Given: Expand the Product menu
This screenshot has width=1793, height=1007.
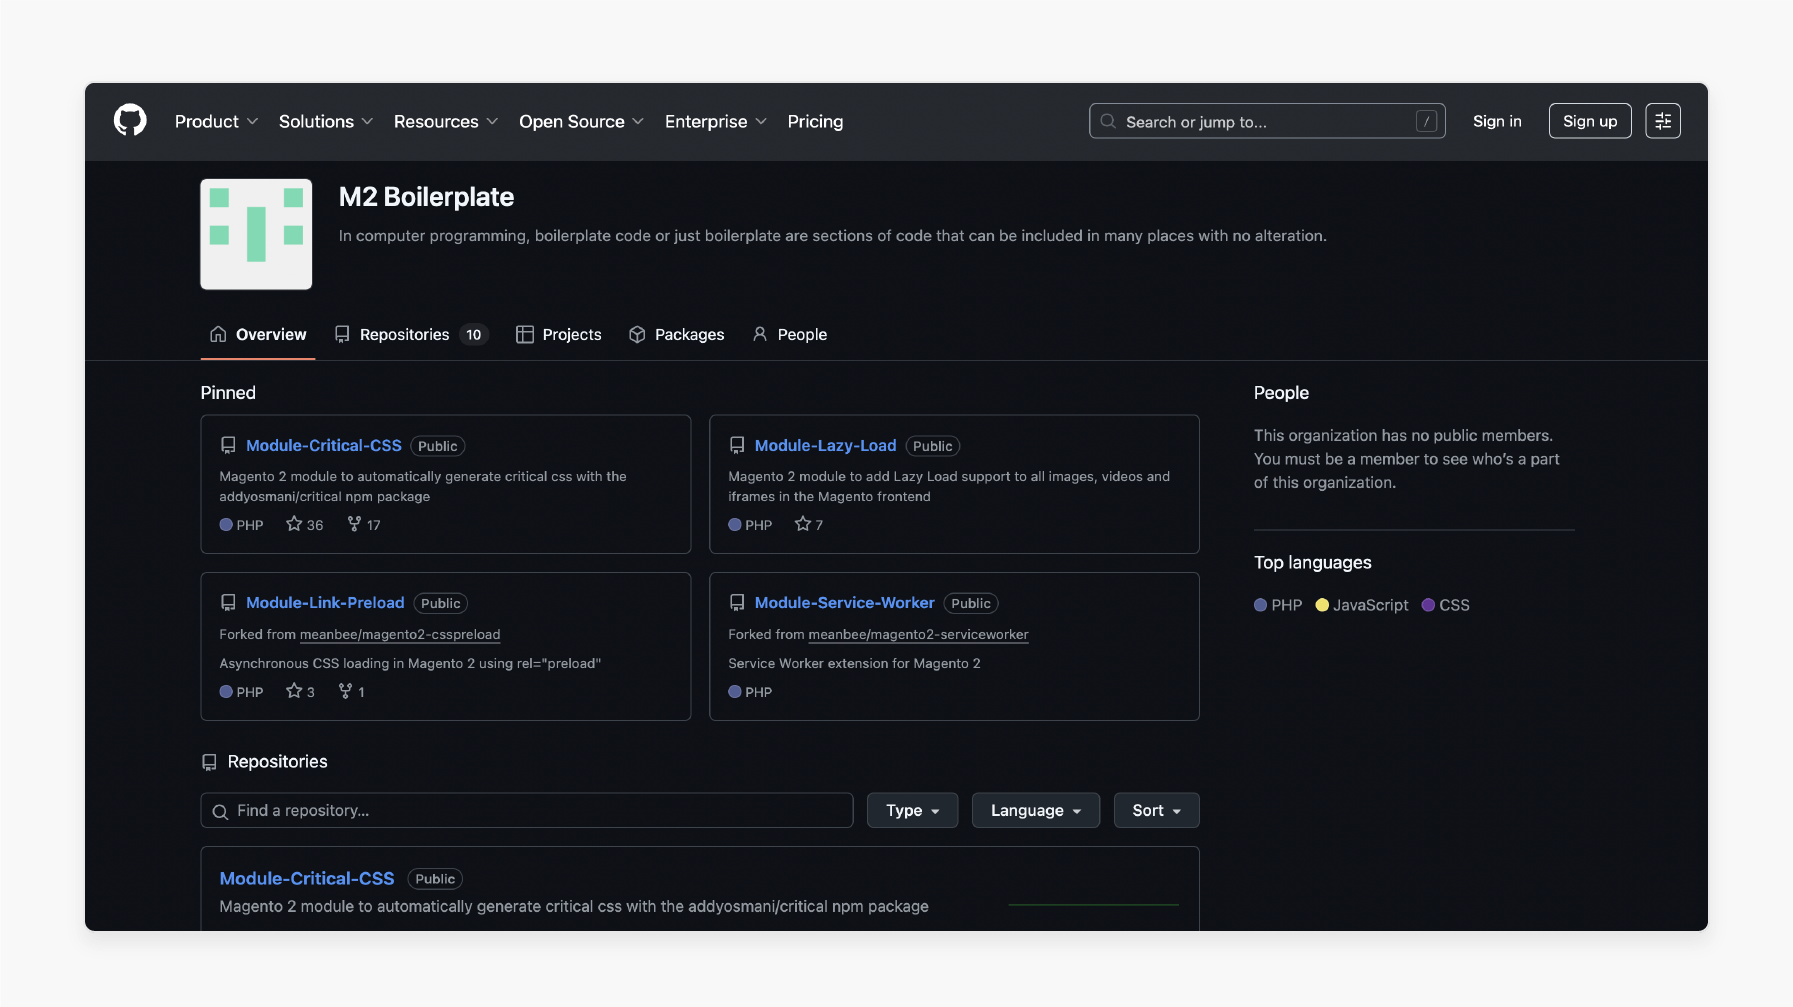Looking at the screenshot, I should (x=216, y=121).
